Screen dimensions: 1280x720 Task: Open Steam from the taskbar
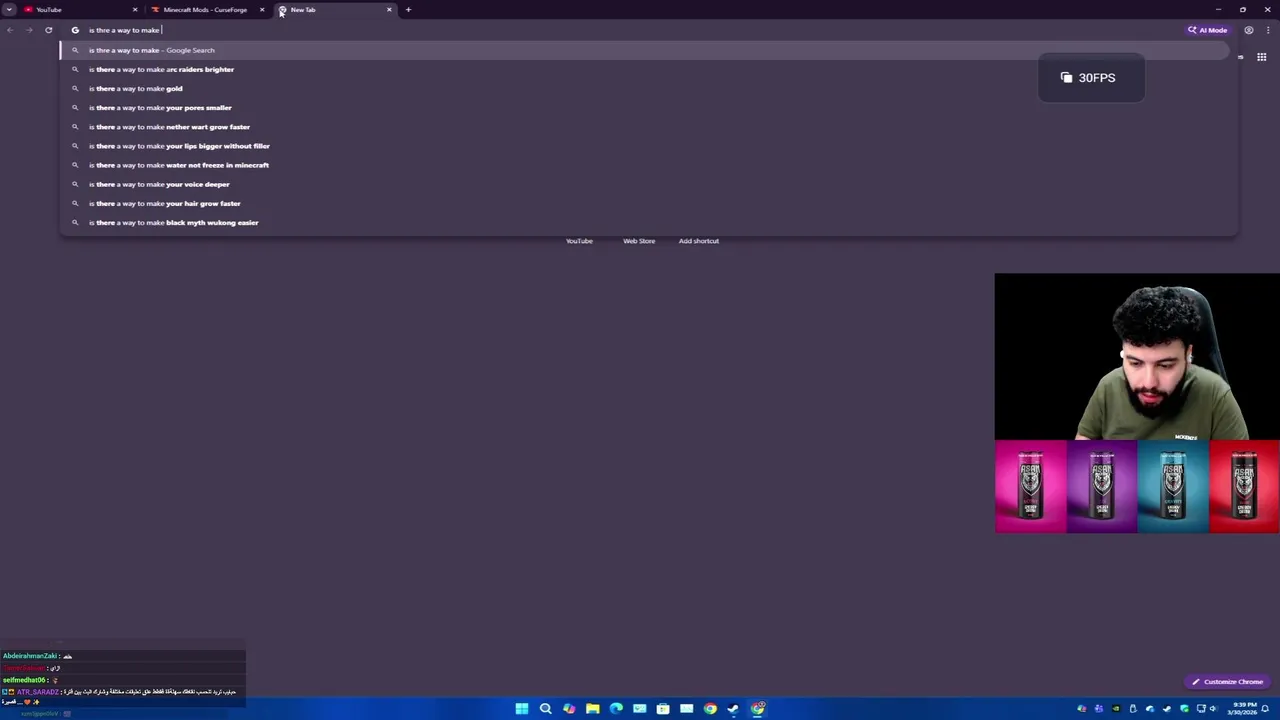[733, 709]
